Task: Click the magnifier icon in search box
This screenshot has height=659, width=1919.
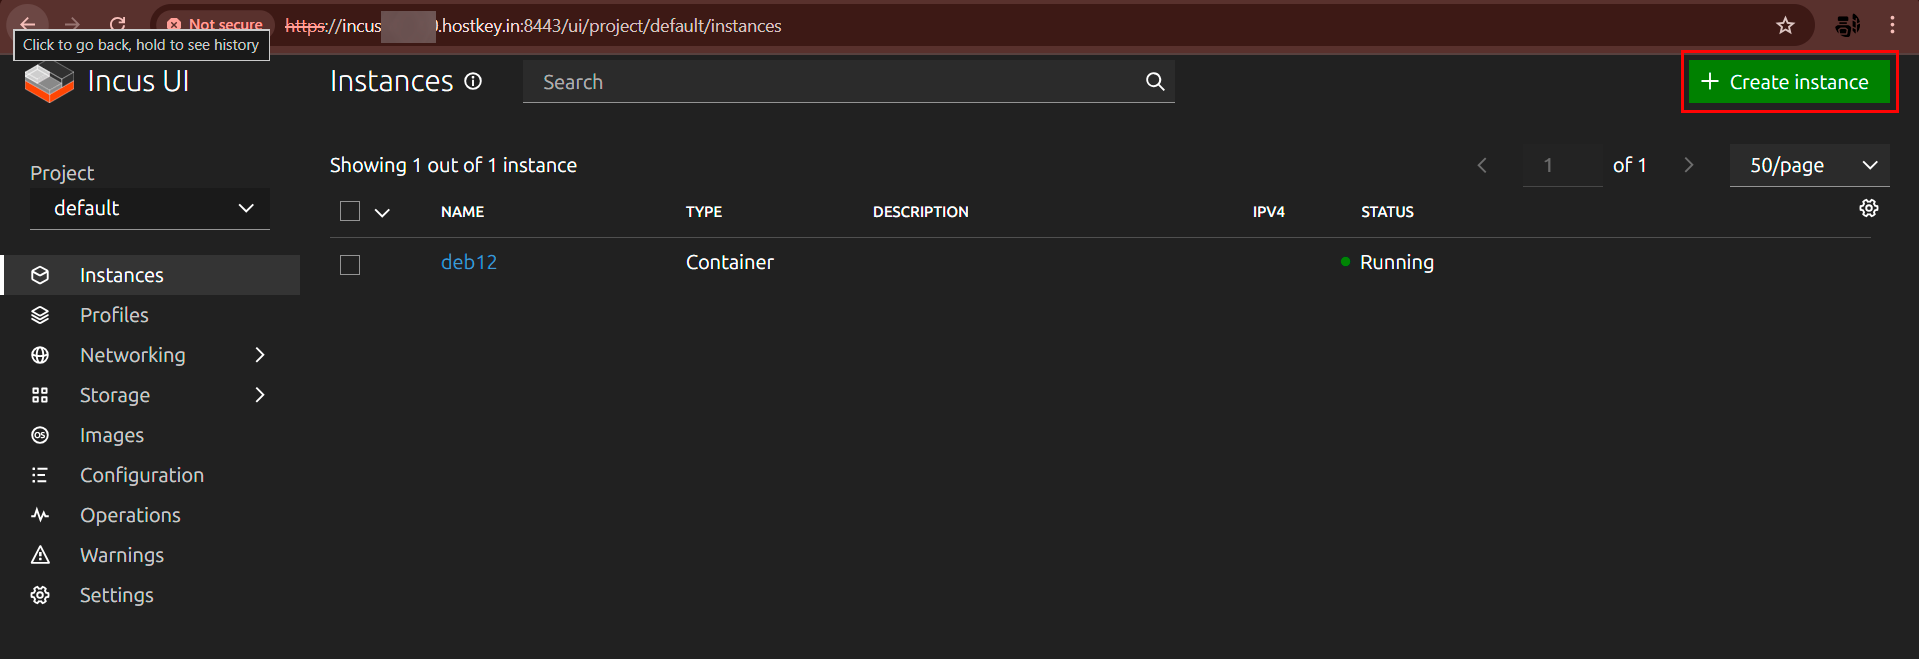Action: [1154, 82]
